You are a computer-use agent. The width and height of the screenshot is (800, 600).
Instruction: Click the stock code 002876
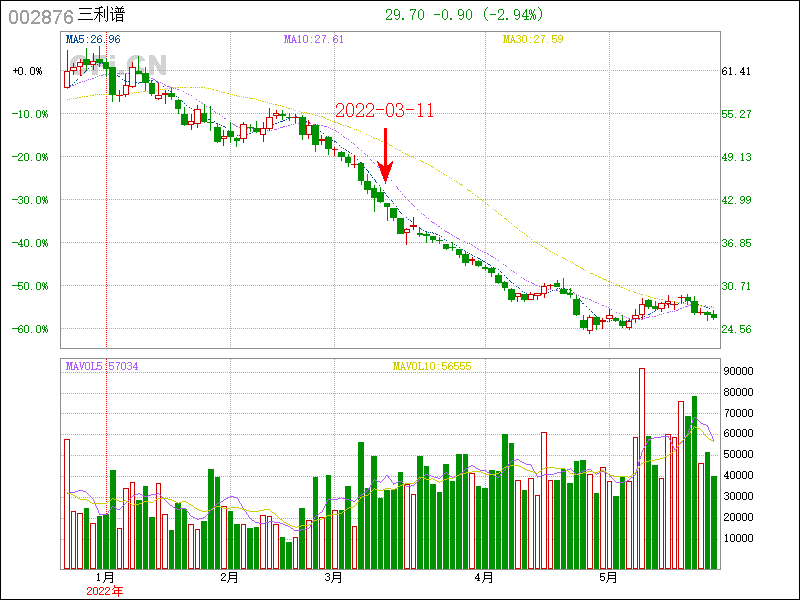[x=39, y=15]
